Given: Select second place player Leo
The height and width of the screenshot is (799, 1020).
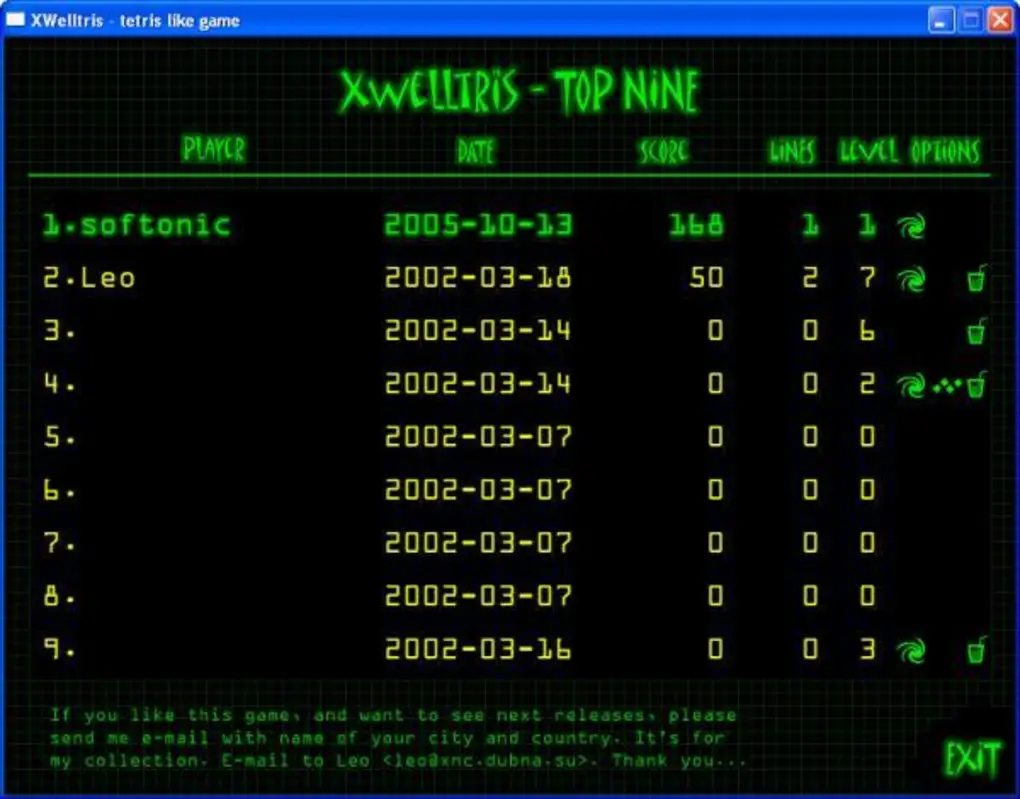Looking at the screenshot, I should (107, 278).
